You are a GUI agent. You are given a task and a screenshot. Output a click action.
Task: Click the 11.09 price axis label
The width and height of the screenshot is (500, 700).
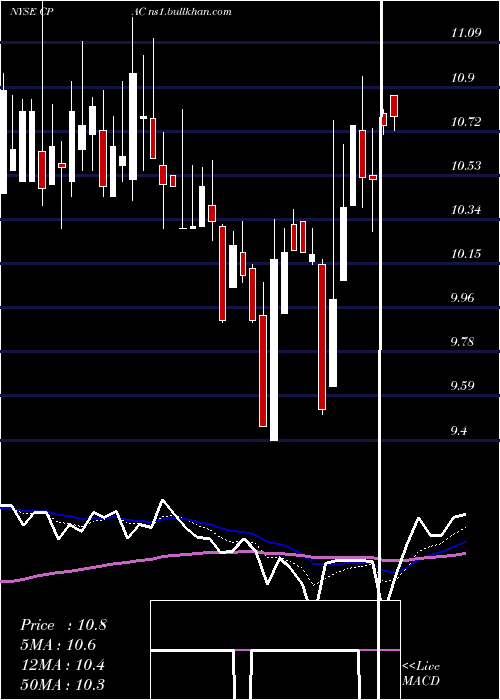tap(466, 33)
